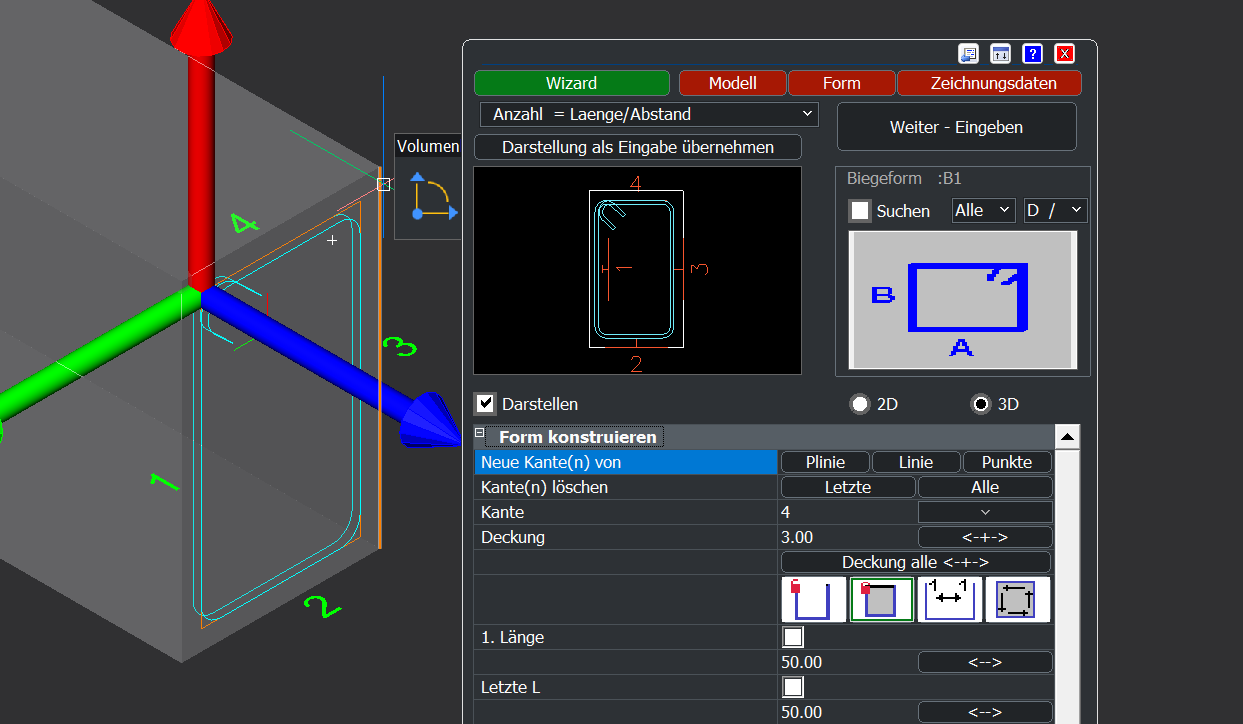Uncheck the Darstellen checkbox
This screenshot has width=1243, height=724.
[x=486, y=404]
